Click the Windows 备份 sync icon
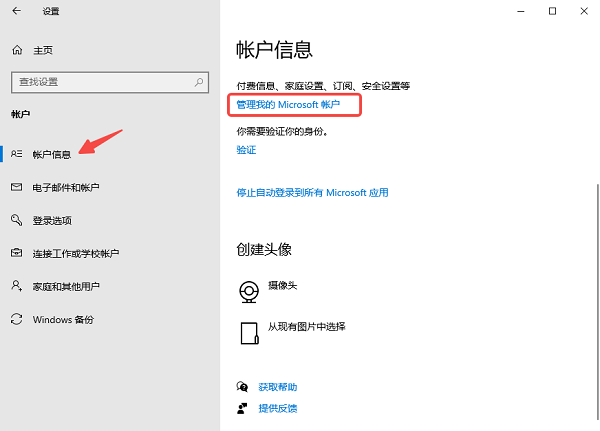This screenshot has width=600, height=431. 17,319
